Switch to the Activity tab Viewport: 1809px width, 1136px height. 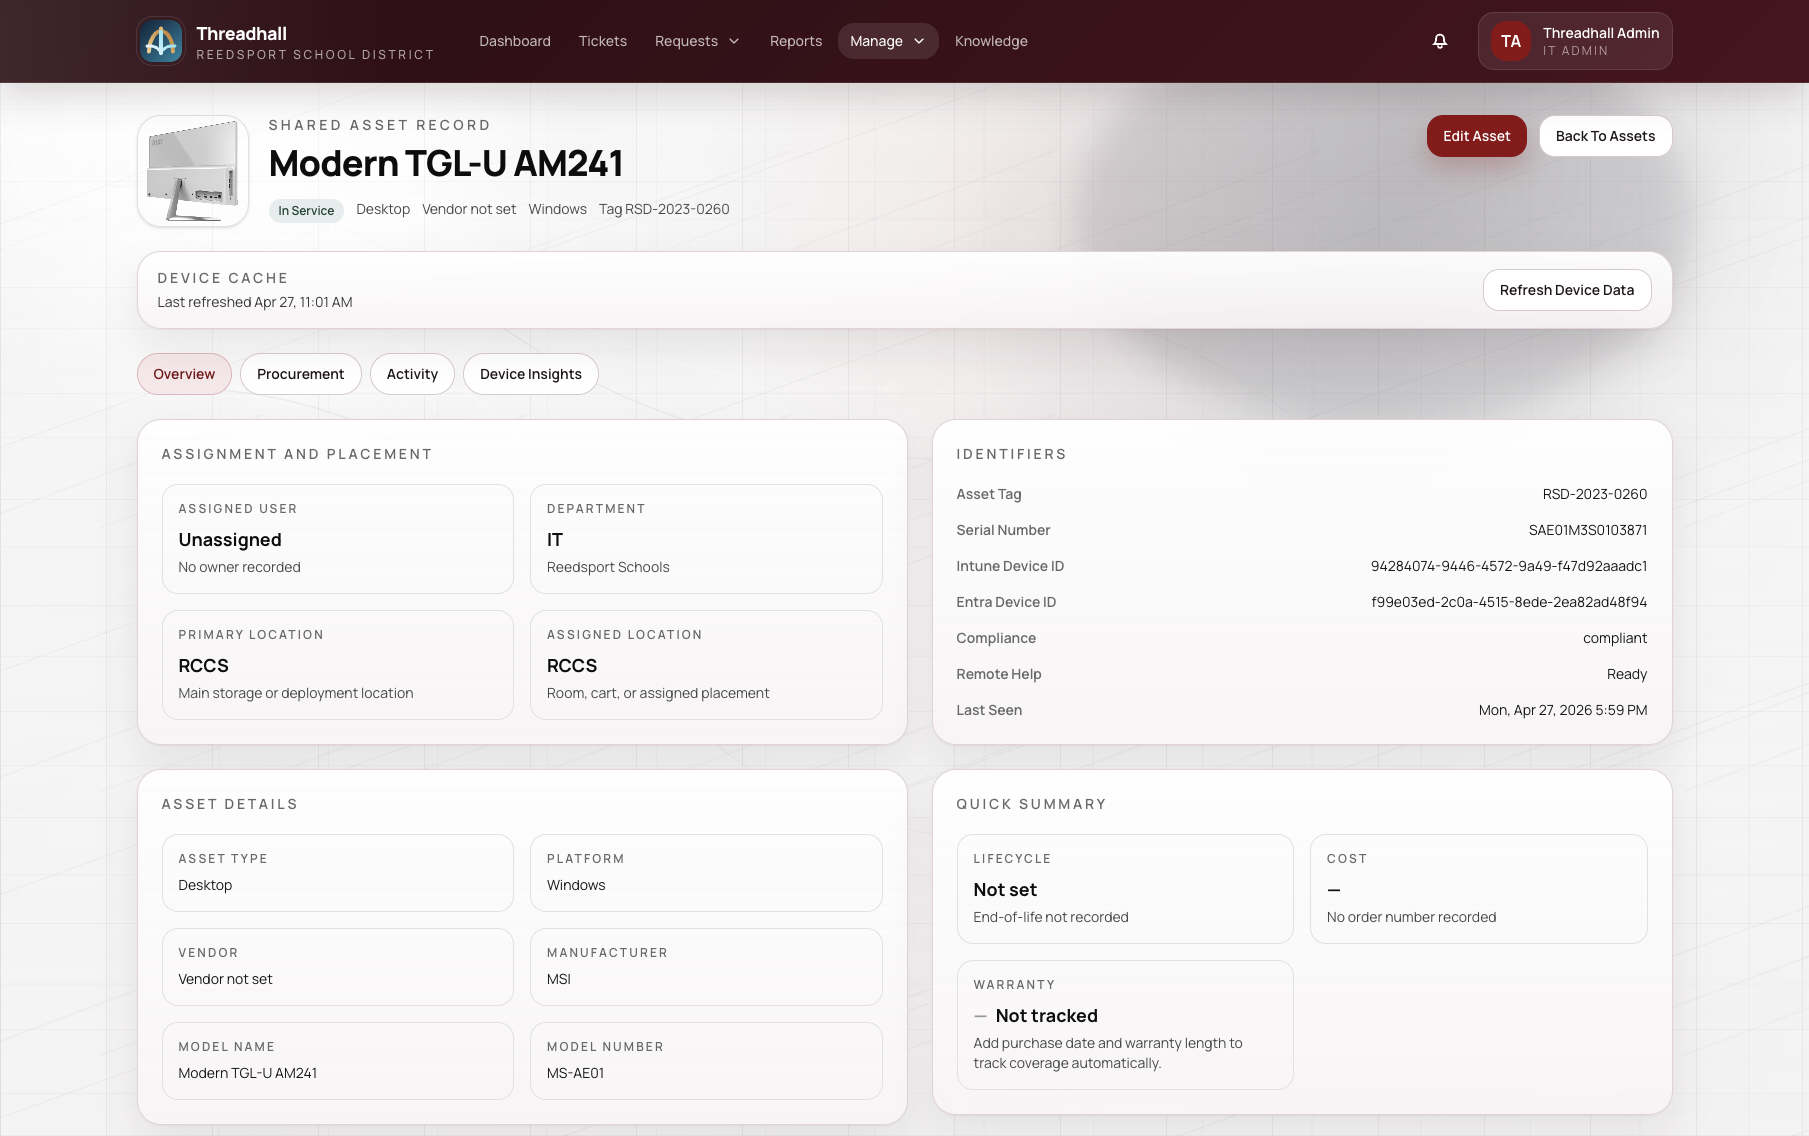tap(412, 374)
